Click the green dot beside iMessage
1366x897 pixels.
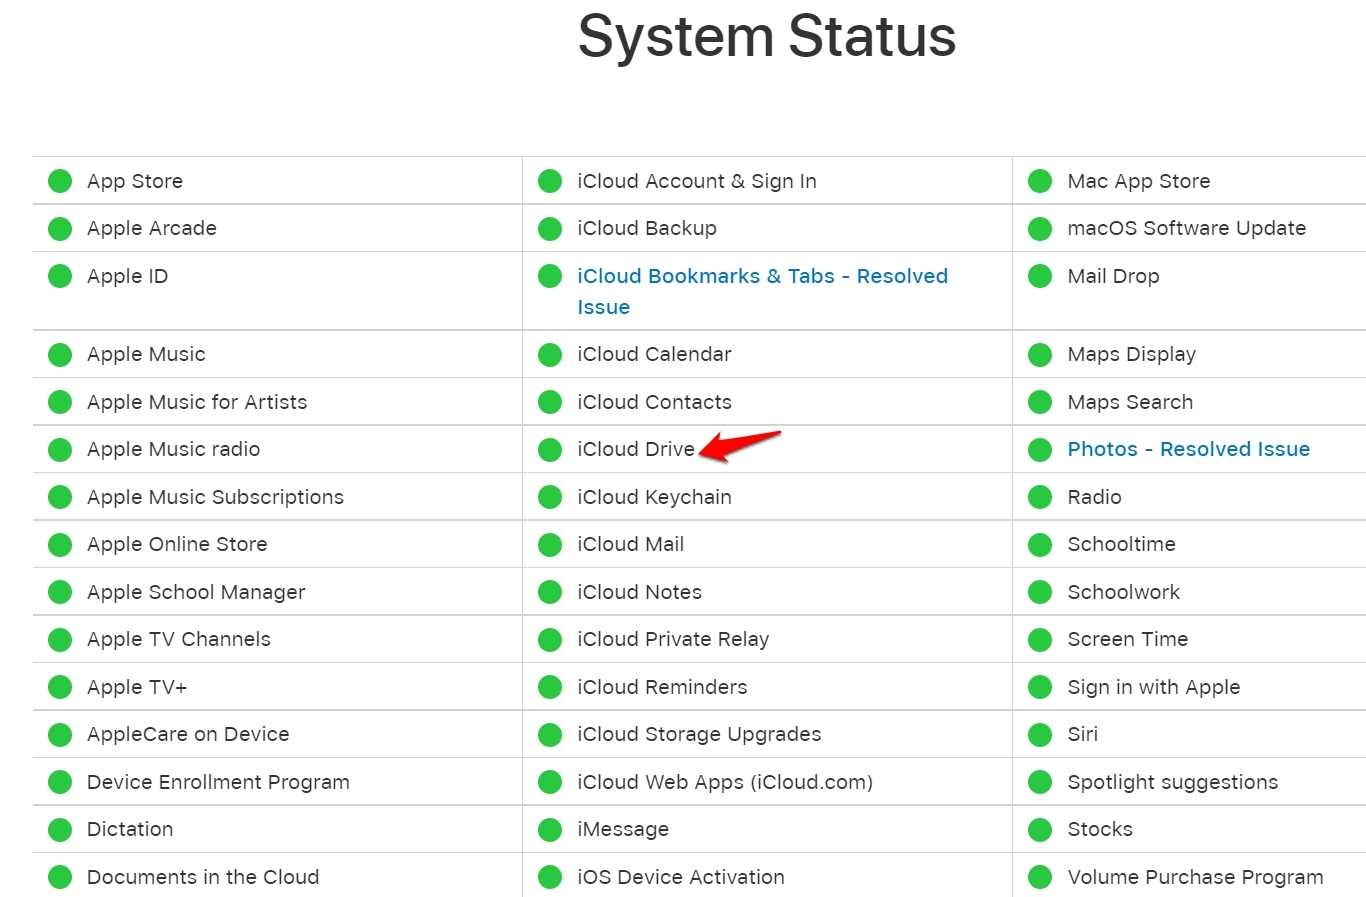(550, 829)
